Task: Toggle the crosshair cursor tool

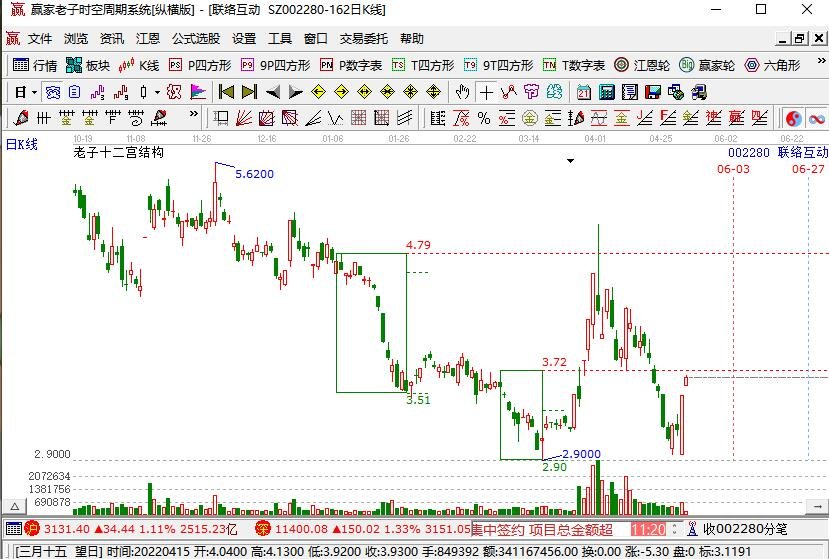Action: point(486,93)
